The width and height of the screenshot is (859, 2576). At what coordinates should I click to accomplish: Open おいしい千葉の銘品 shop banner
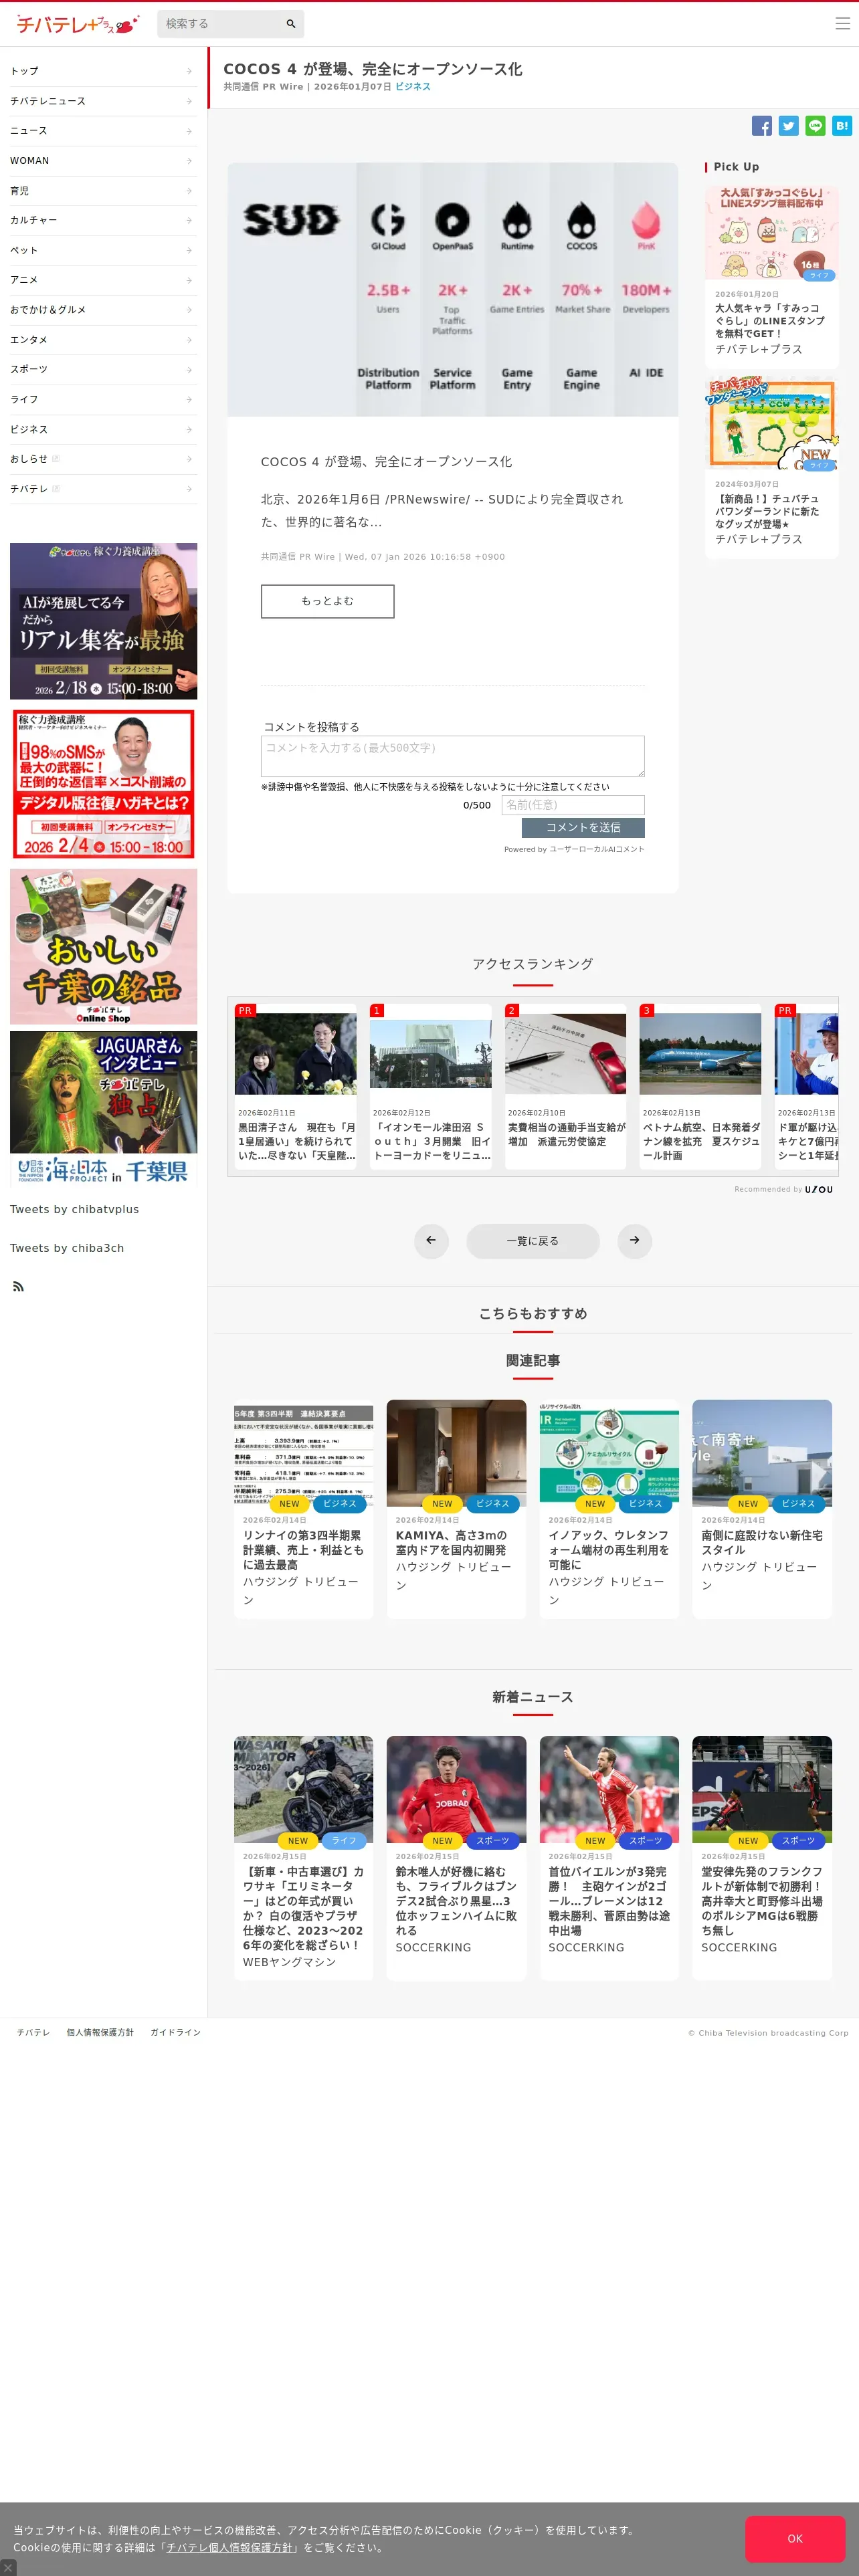tap(103, 946)
